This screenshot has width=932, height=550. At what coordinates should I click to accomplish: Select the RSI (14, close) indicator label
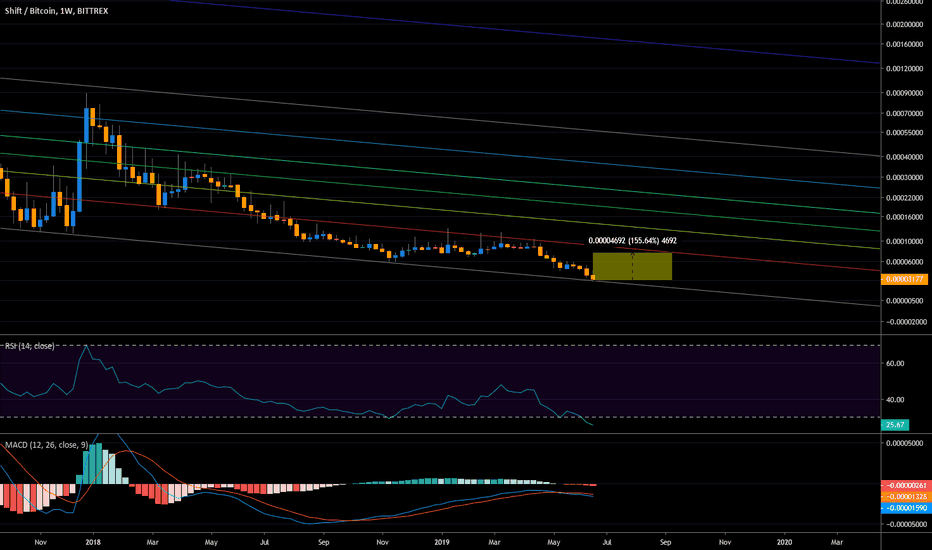pos(30,346)
